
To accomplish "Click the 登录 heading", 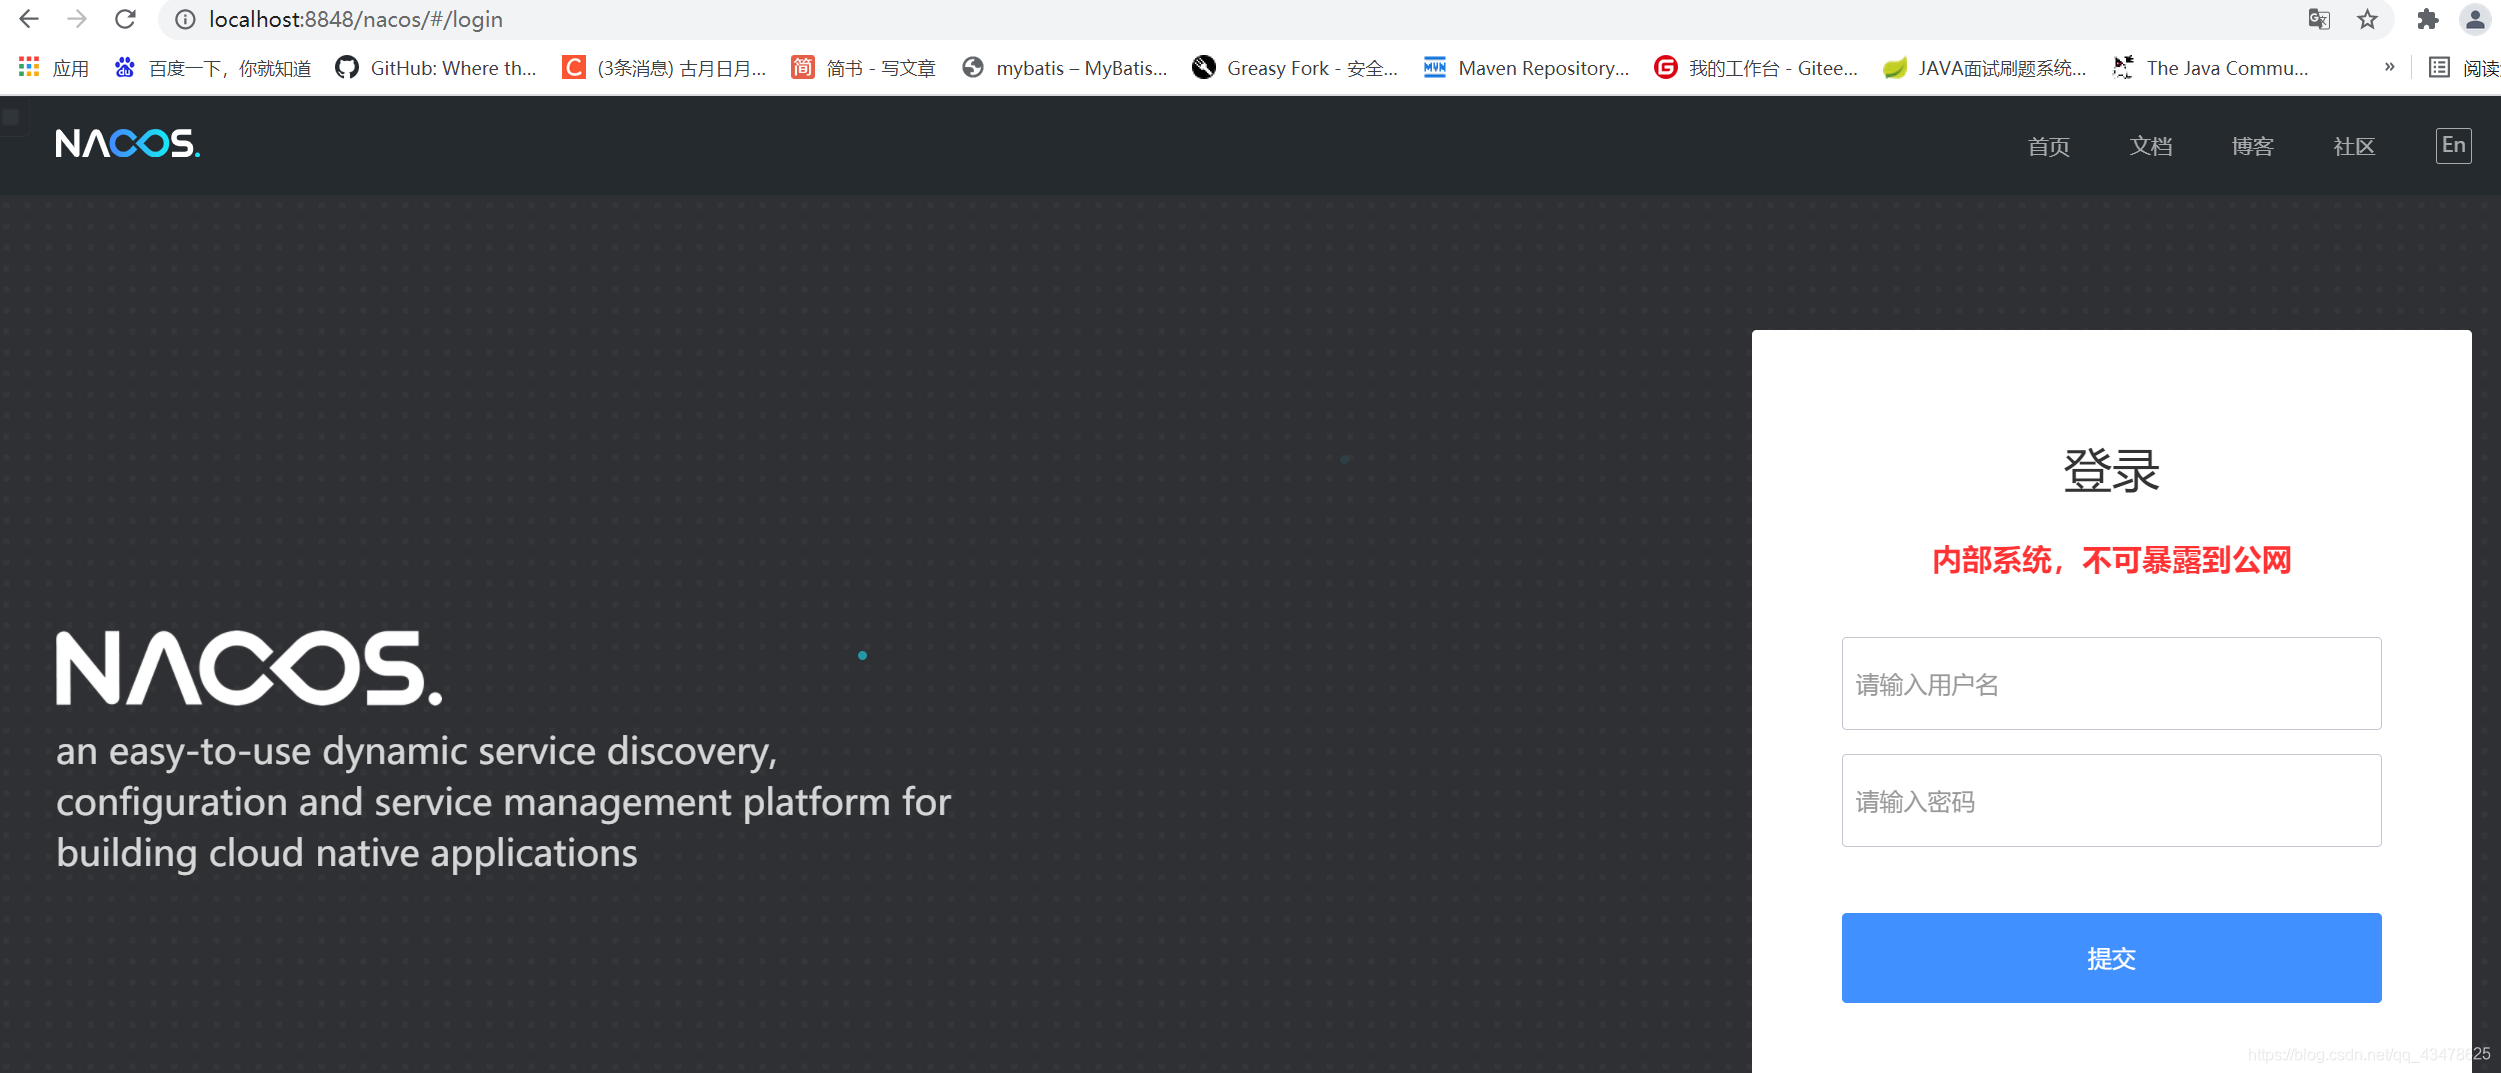I will 2111,470.
